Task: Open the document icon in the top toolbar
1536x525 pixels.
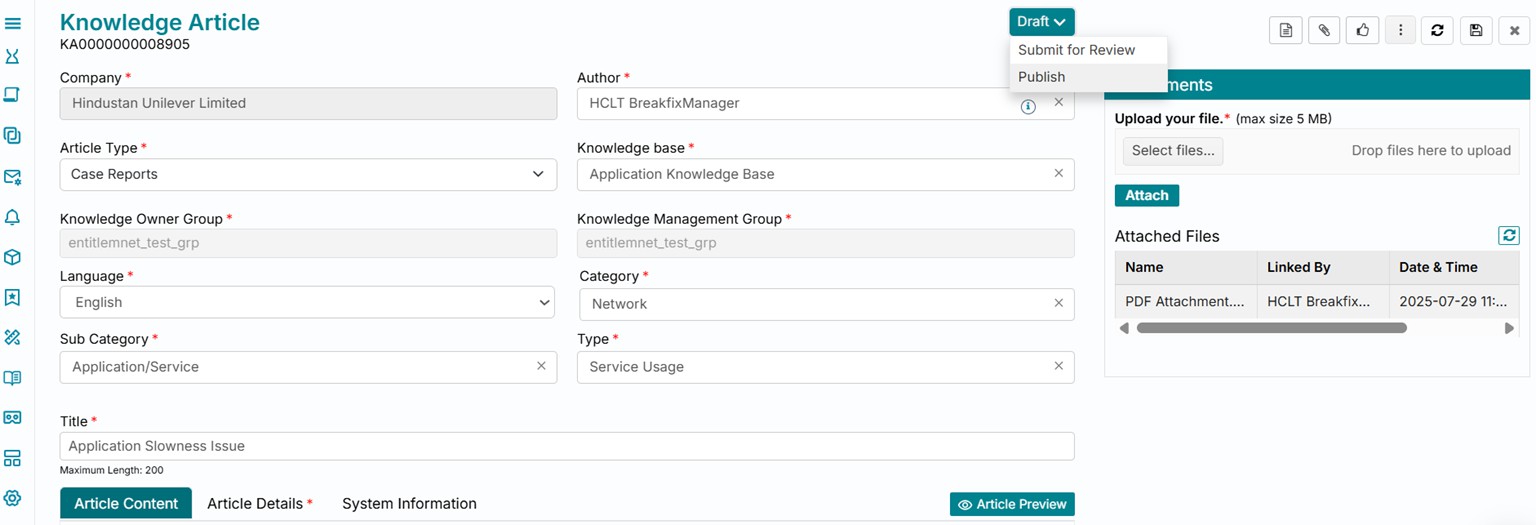Action: tap(1286, 31)
